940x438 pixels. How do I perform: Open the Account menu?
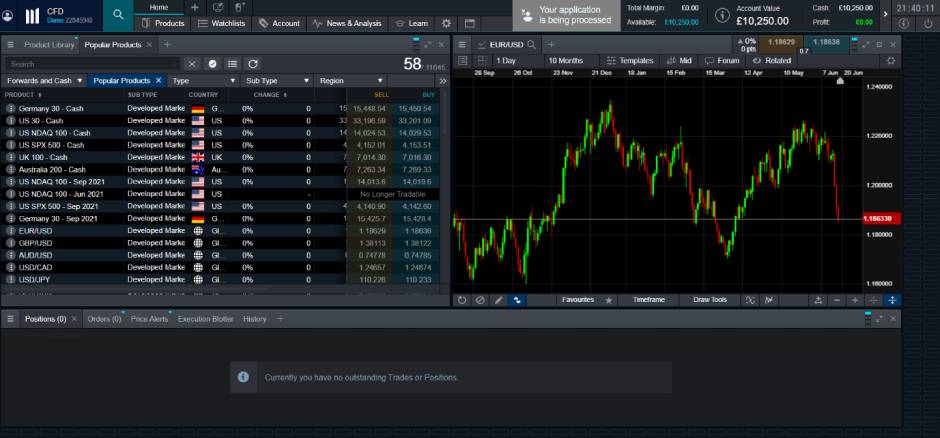(279, 23)
